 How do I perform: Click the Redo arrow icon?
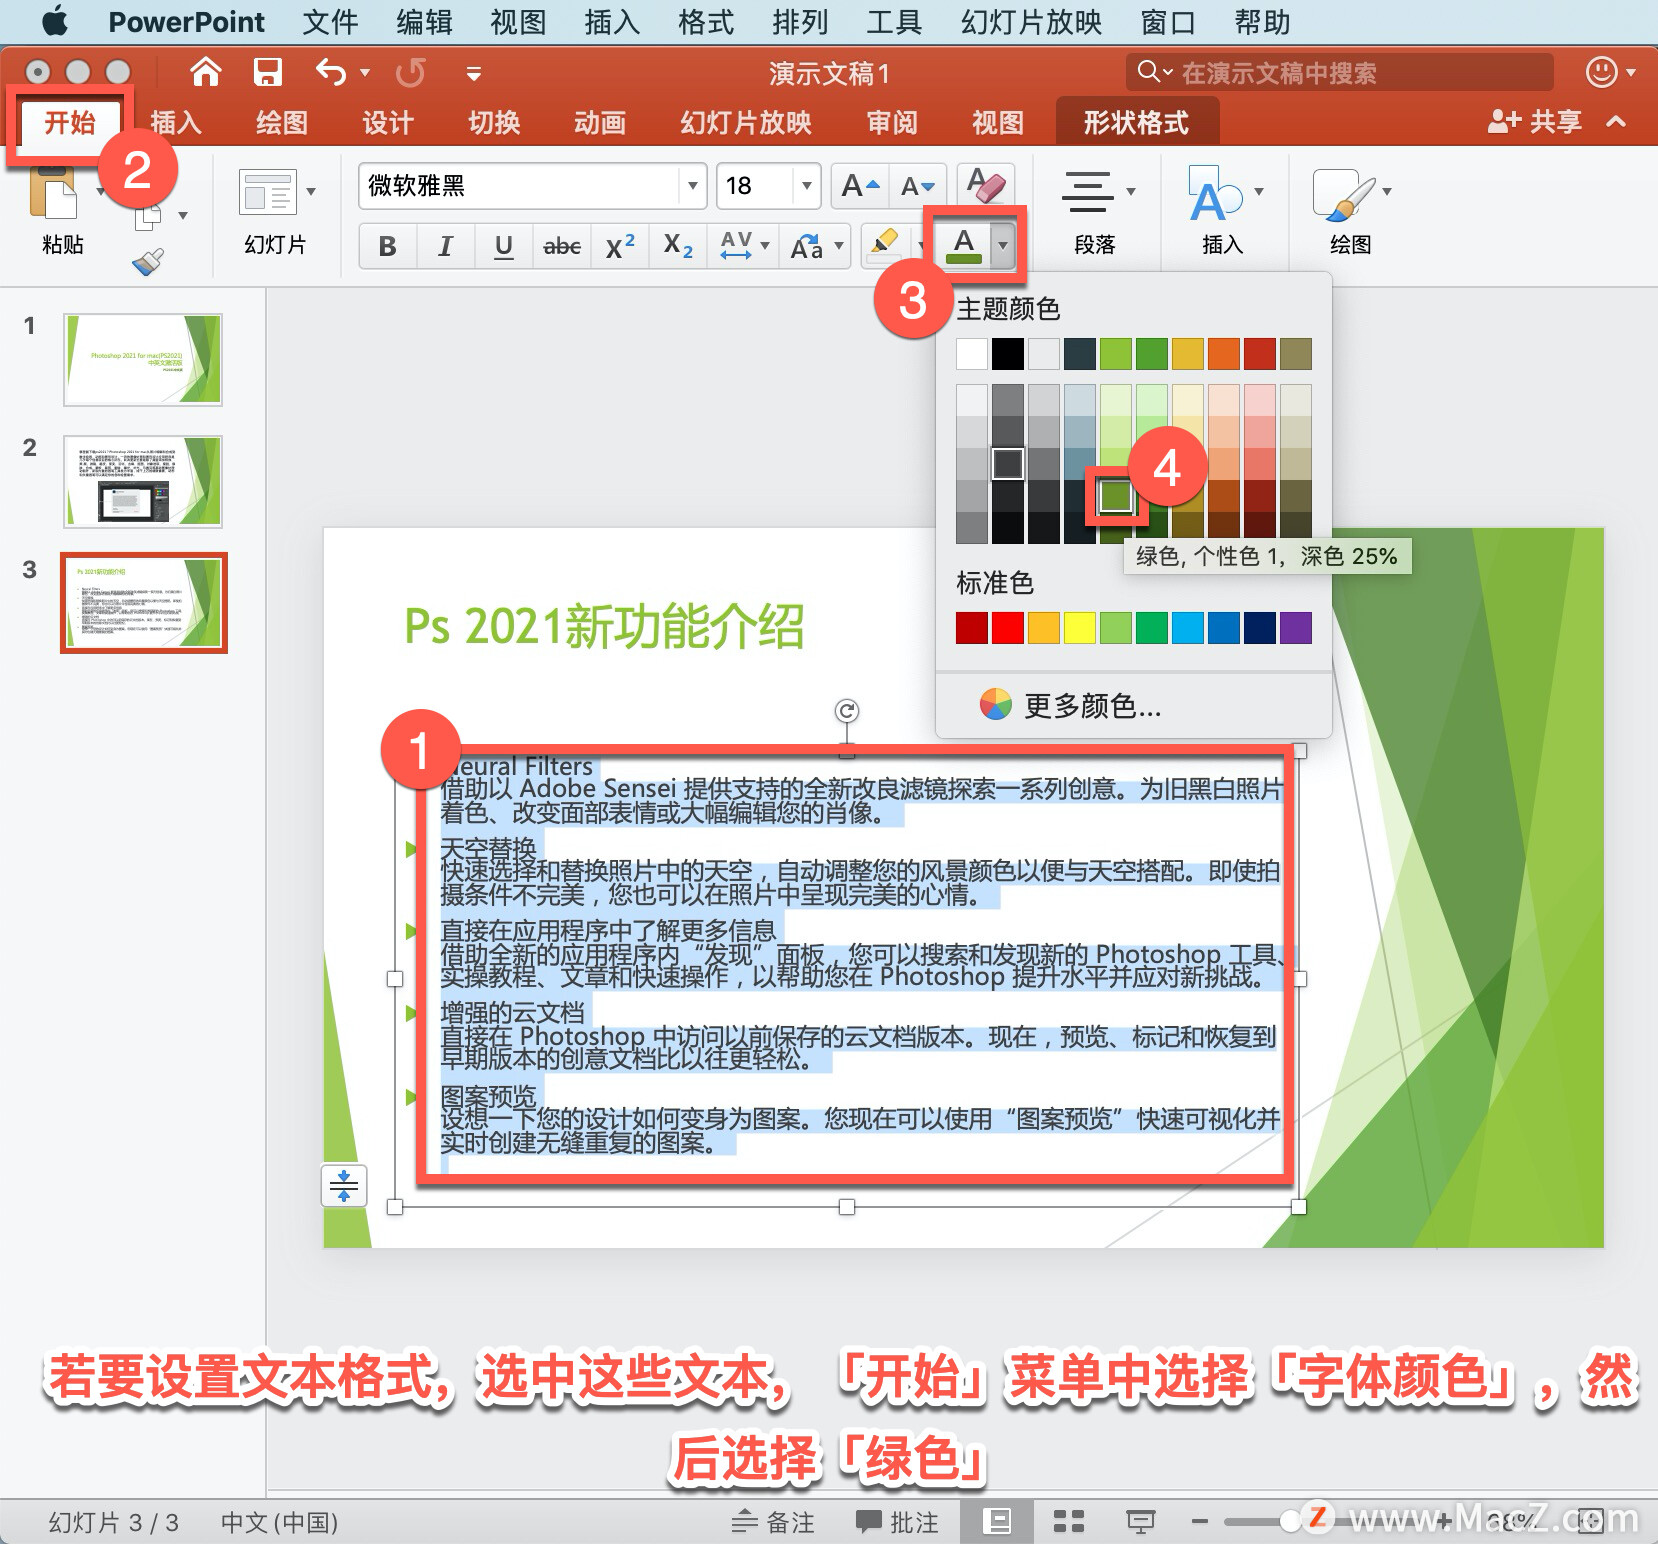click(x=410, y=72)
